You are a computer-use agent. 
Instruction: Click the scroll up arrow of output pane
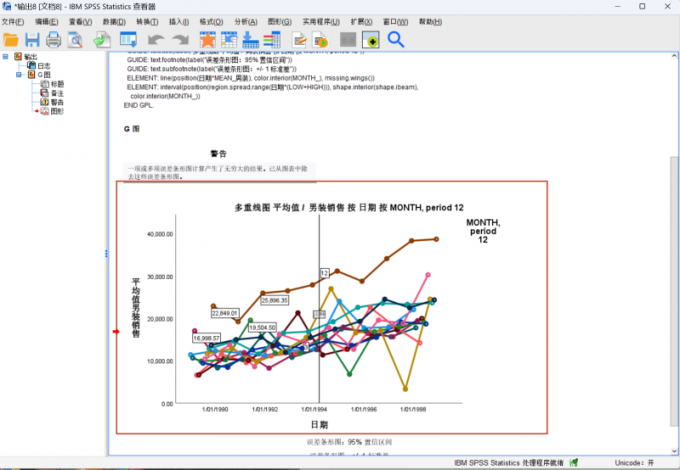[x=674, y=56]
